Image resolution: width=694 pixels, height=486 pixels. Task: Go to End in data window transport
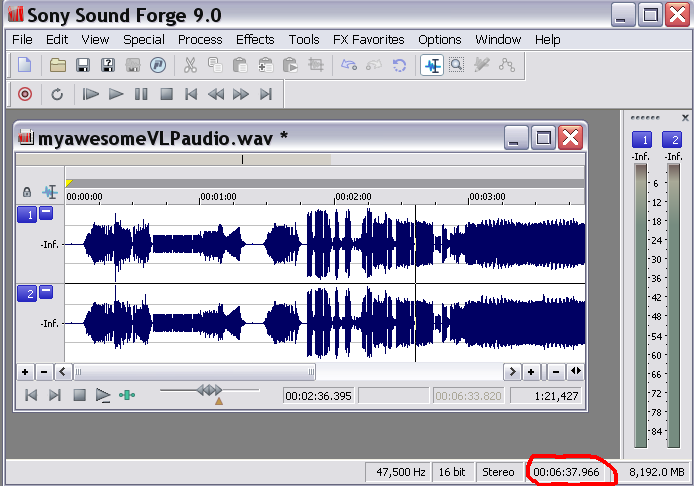click(x=55, y=395)
